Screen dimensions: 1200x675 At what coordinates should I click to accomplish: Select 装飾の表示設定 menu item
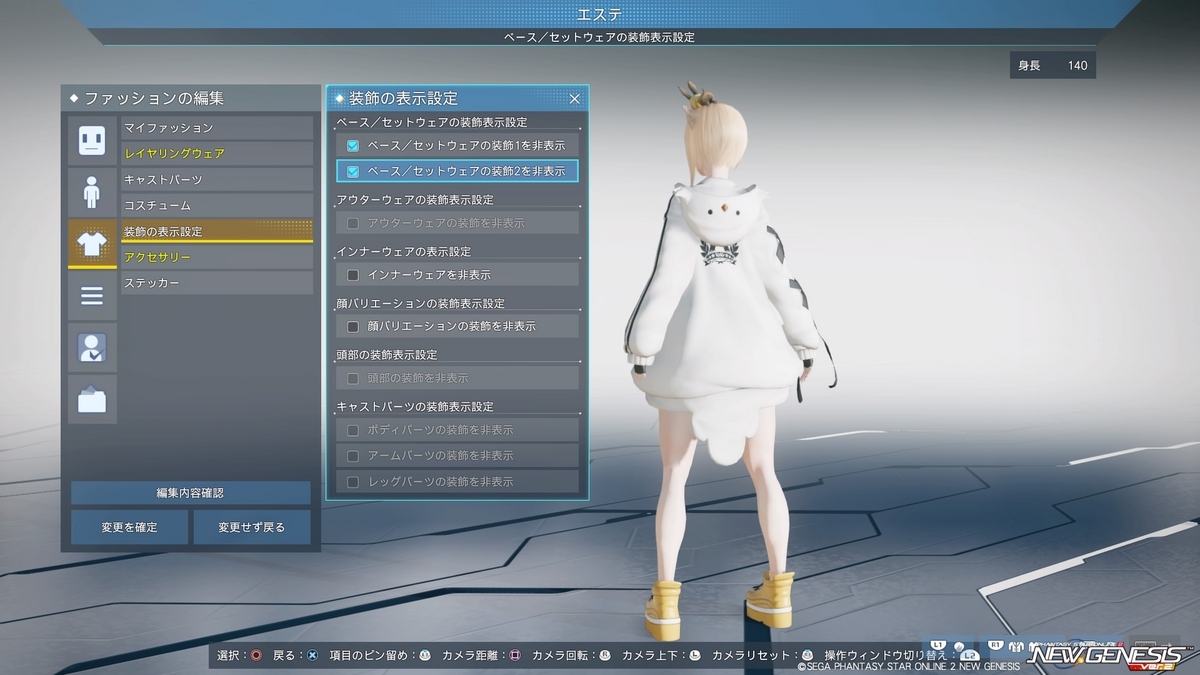(217, 232)
